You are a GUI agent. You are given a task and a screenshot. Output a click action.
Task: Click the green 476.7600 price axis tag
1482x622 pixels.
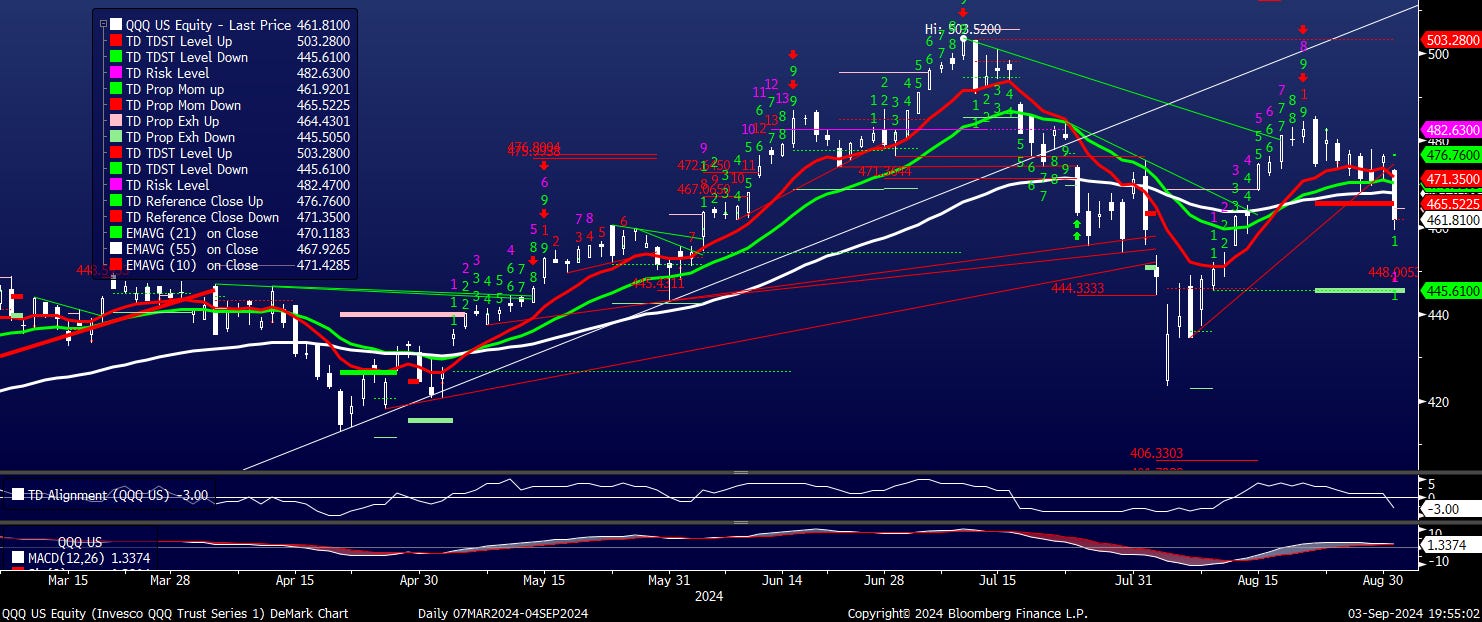(x=1452, y=155)
